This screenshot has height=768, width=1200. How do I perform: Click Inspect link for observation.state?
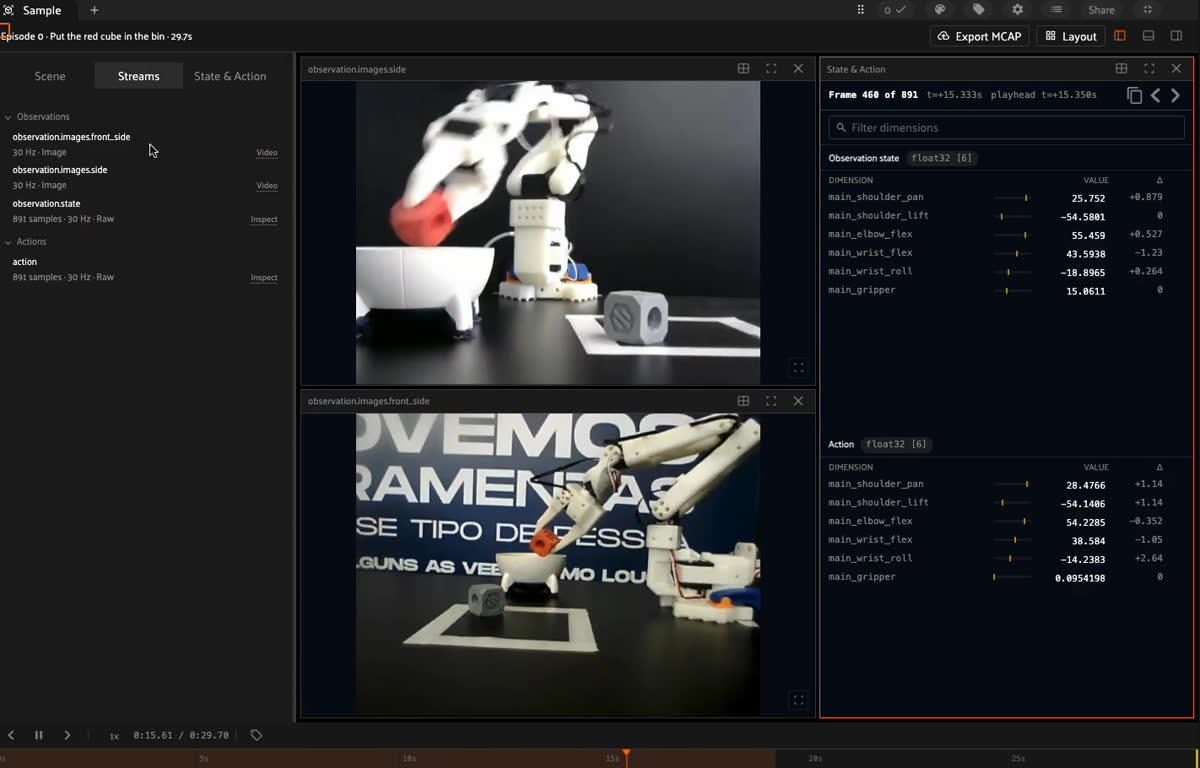point(264,219)
